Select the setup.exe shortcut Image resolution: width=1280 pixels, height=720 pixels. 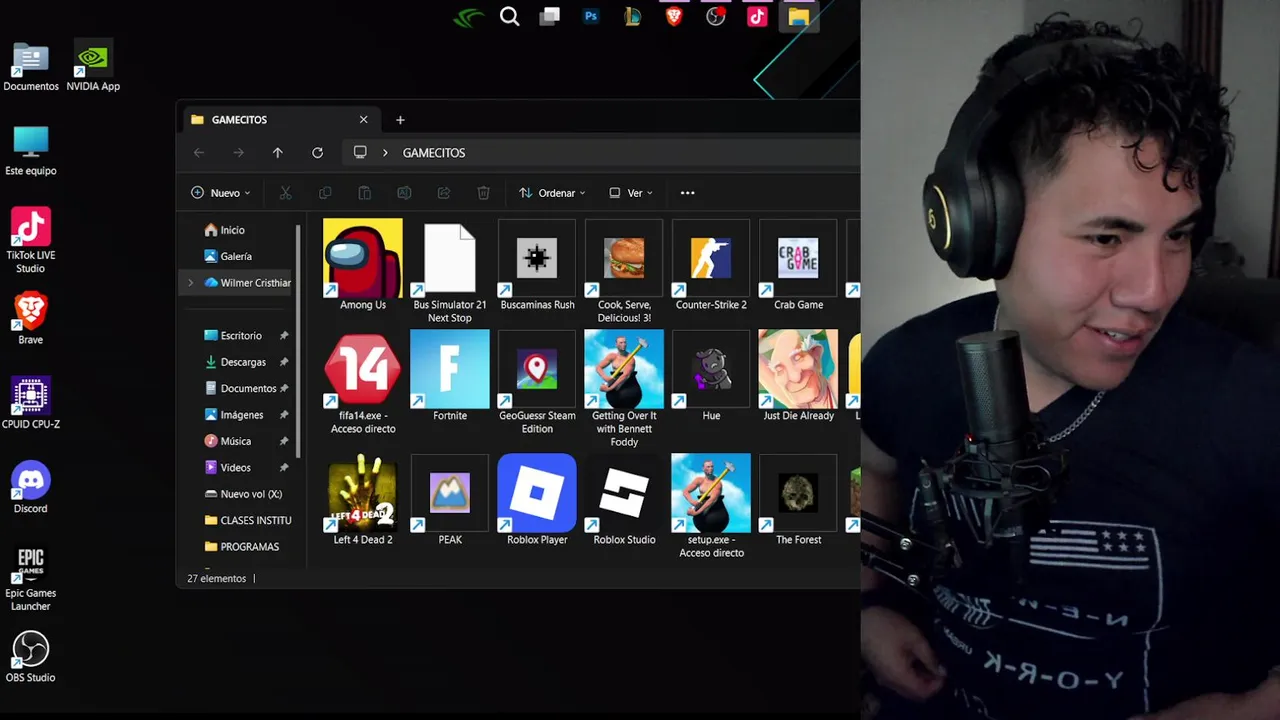pos(711,506)
